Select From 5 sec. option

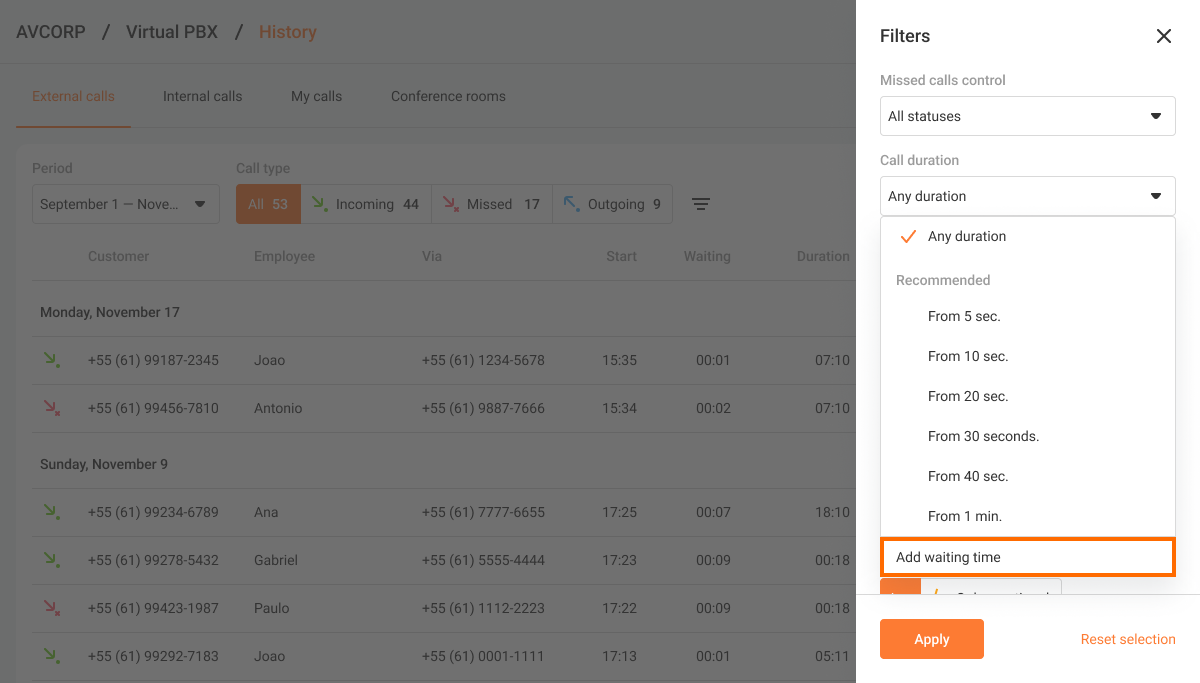click(1028, 316)
